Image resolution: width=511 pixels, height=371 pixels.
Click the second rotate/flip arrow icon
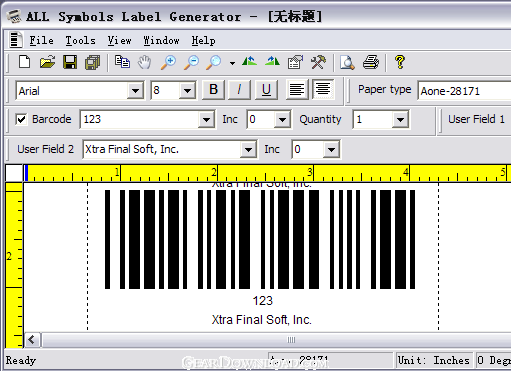coord(273,61)
